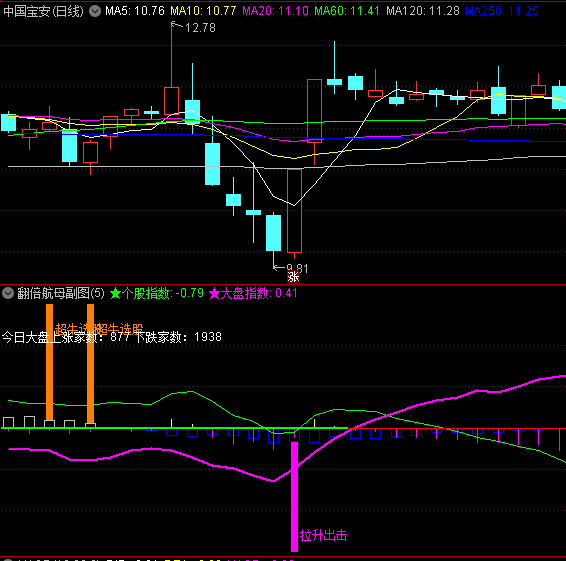Viewport: 566px width, 561px height.
Task: Expand the 翻倍航母副图 indicator dropdown arrow
Action: pyautogui.click(x=8, y=293)
